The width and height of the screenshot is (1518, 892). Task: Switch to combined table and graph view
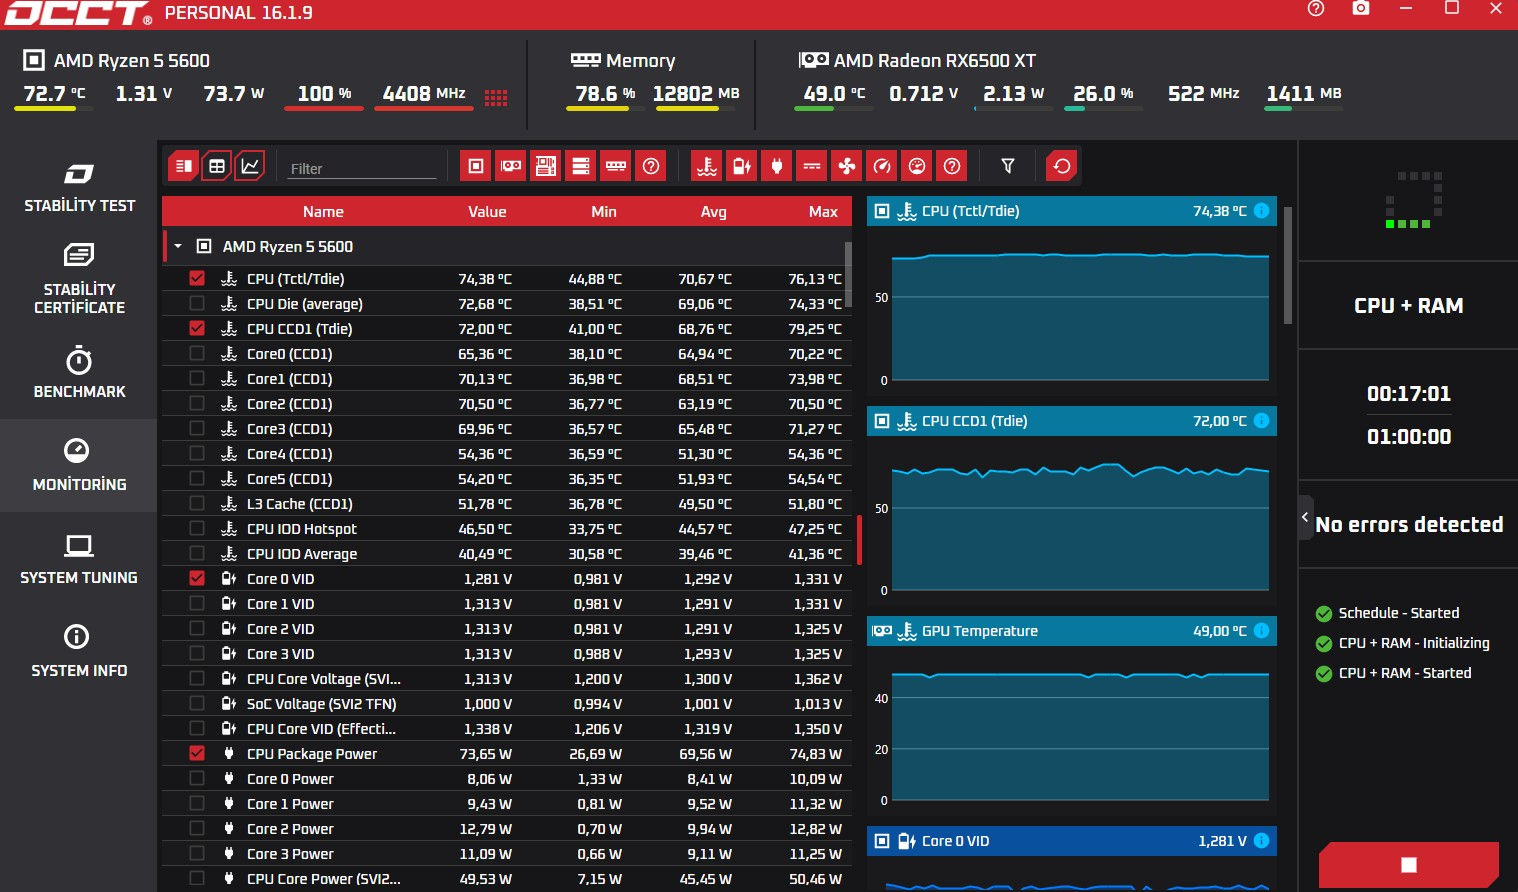183,166
